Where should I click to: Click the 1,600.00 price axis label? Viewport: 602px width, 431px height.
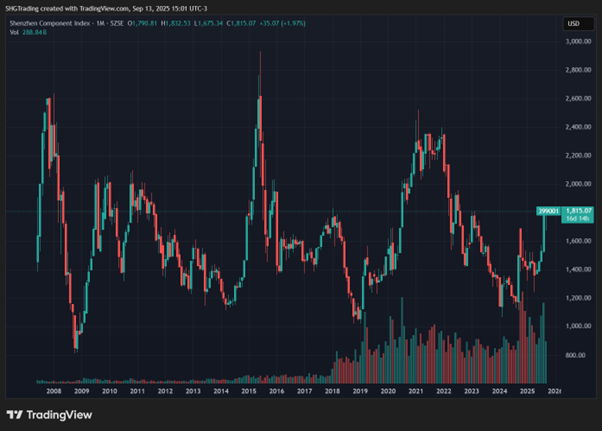(x=578, y=241)
